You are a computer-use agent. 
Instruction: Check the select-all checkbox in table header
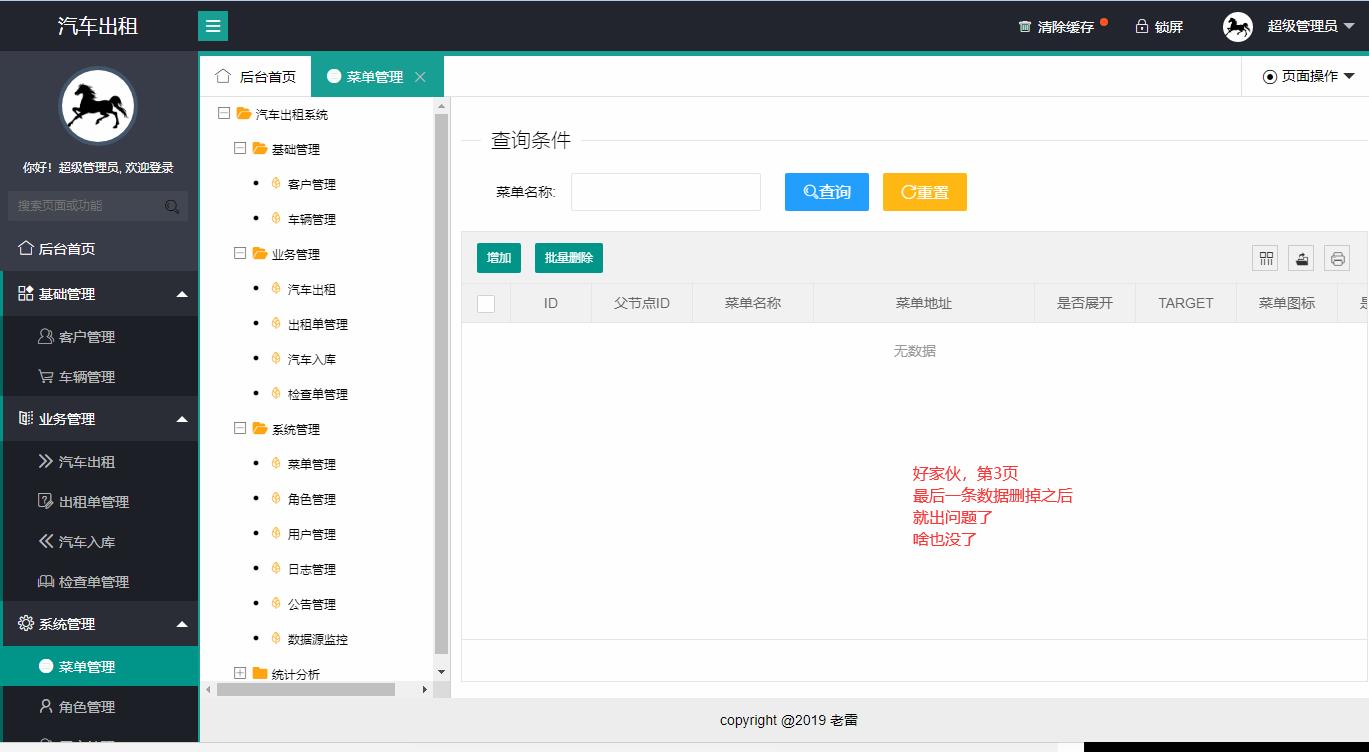486,303
